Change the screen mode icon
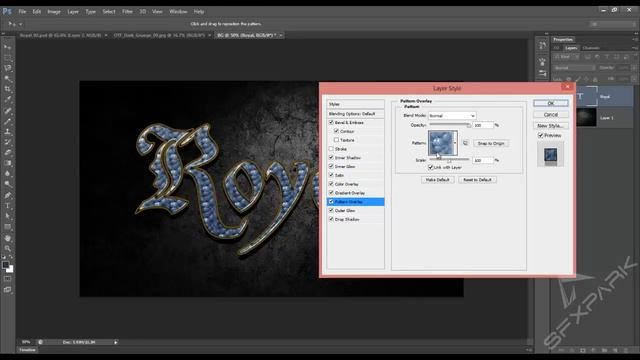640x360 pixels. tap(8, 290)
